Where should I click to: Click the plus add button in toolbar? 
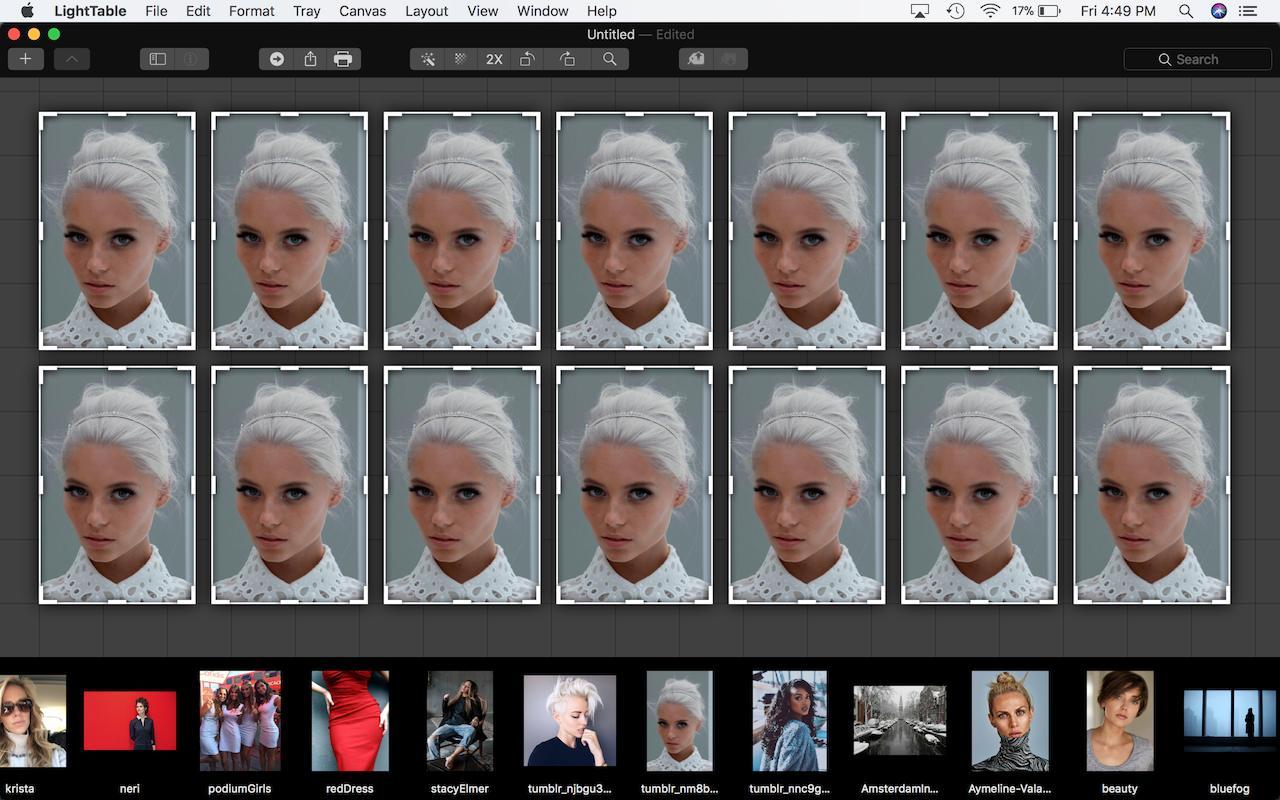coord(25,59)
